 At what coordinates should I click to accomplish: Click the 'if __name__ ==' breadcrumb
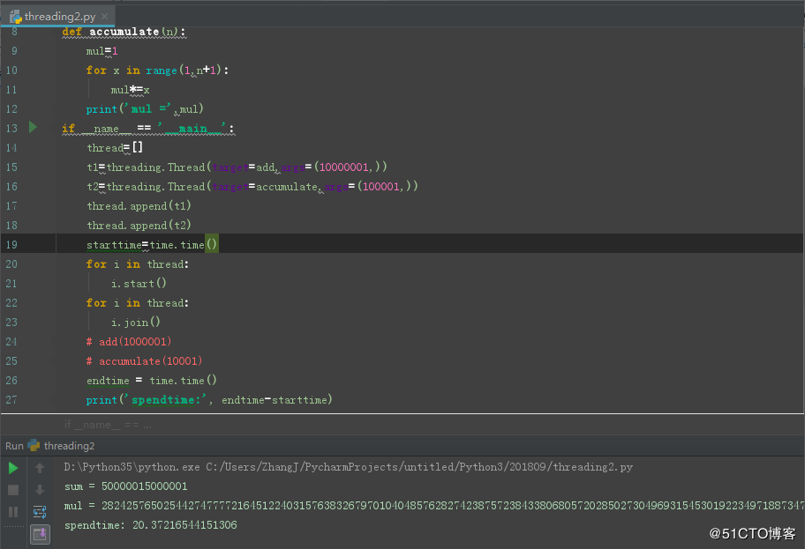pyautogui.click(x=107, y=425)
